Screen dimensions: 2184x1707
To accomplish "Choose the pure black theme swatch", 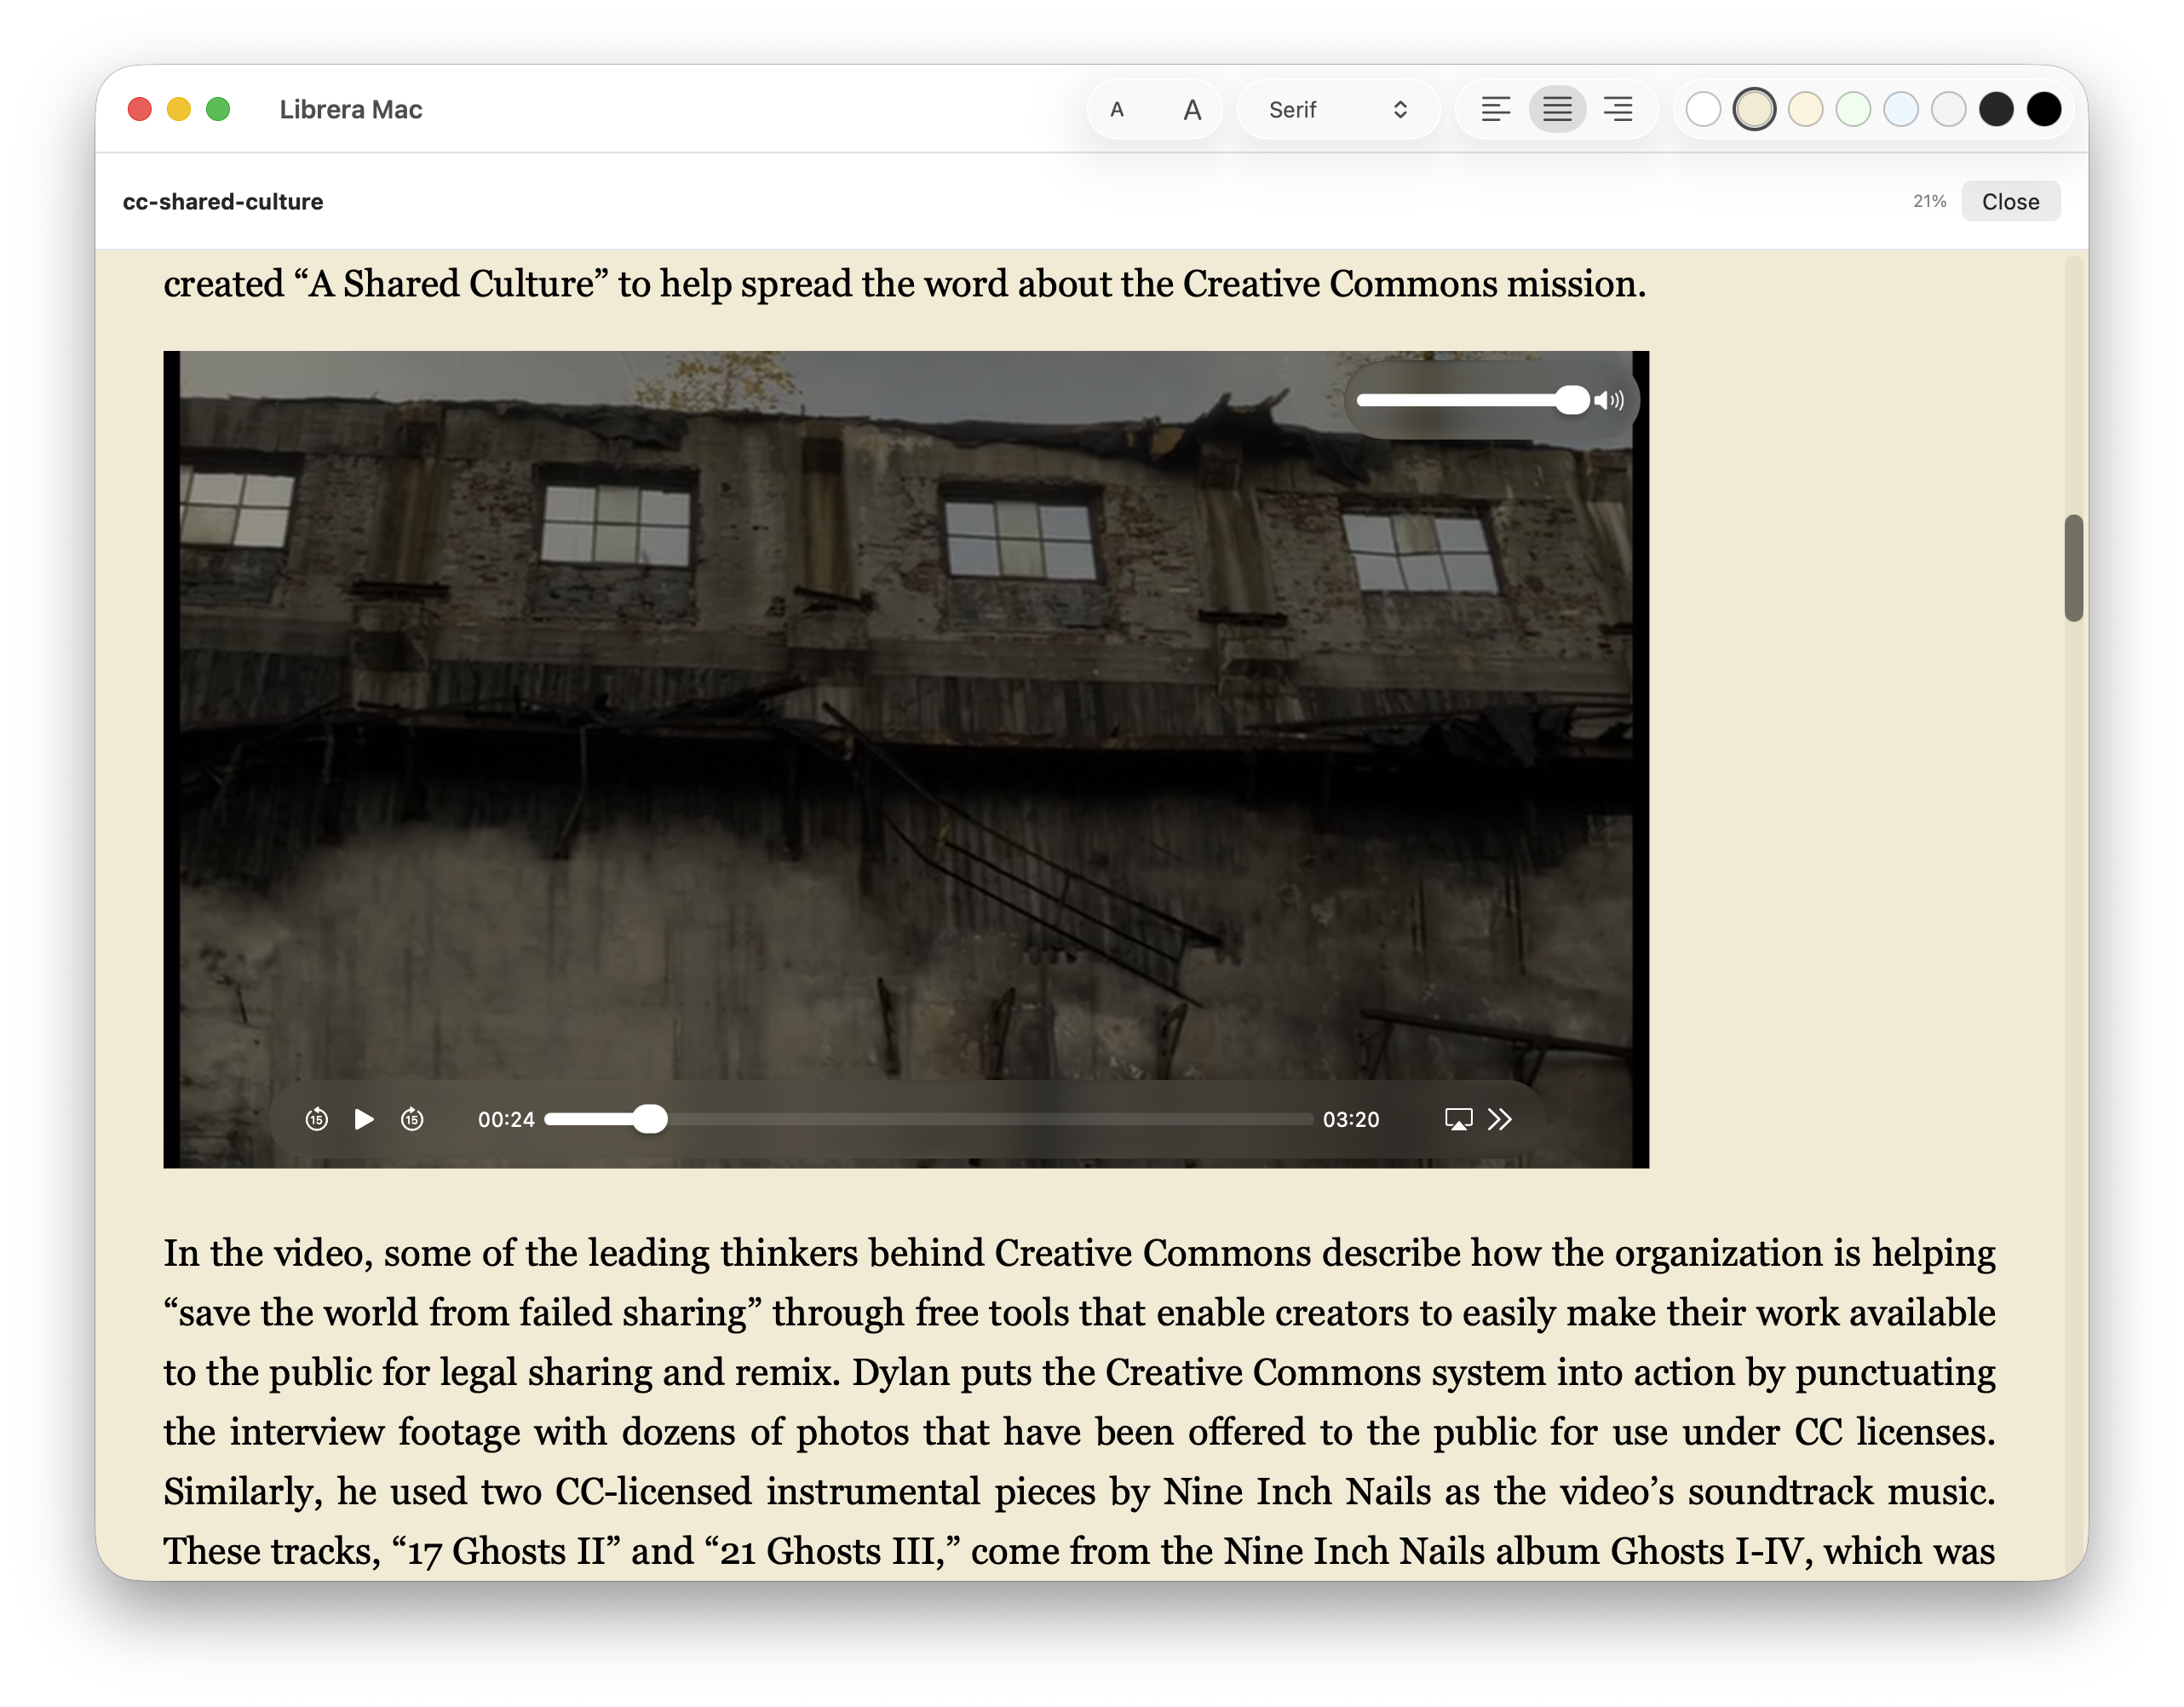I will pos(2044,109).
